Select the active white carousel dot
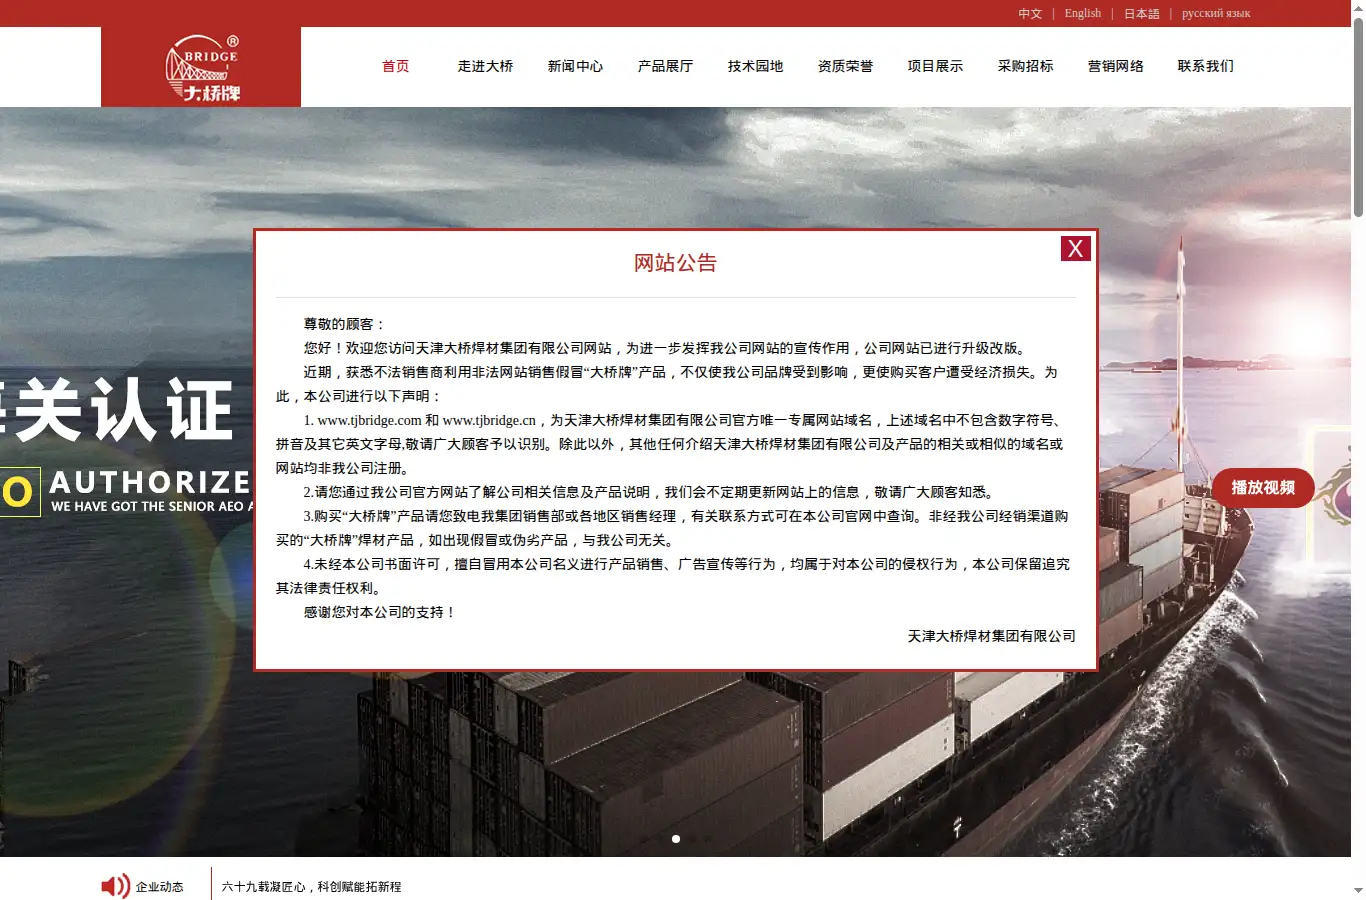This screenshot has width=1366, height=900. [x=676, y=839]
